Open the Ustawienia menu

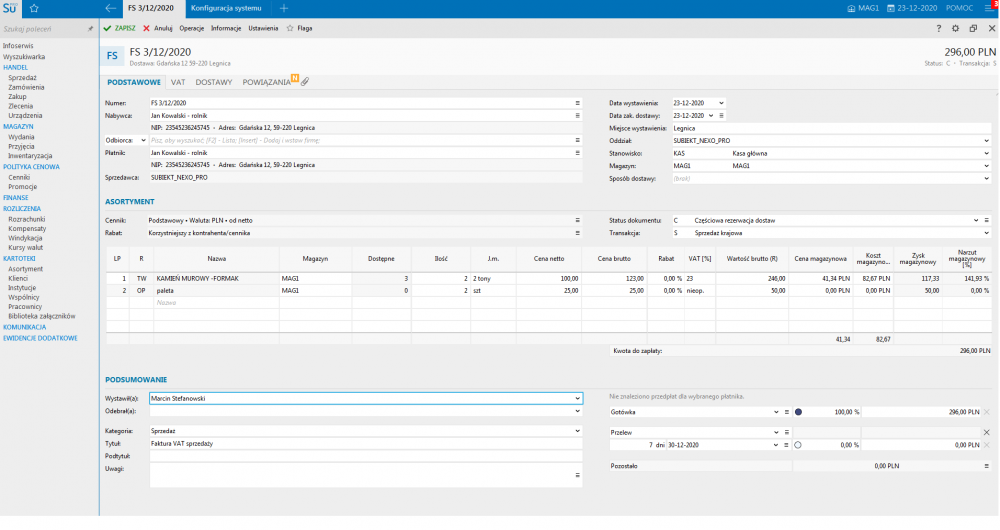263,28
